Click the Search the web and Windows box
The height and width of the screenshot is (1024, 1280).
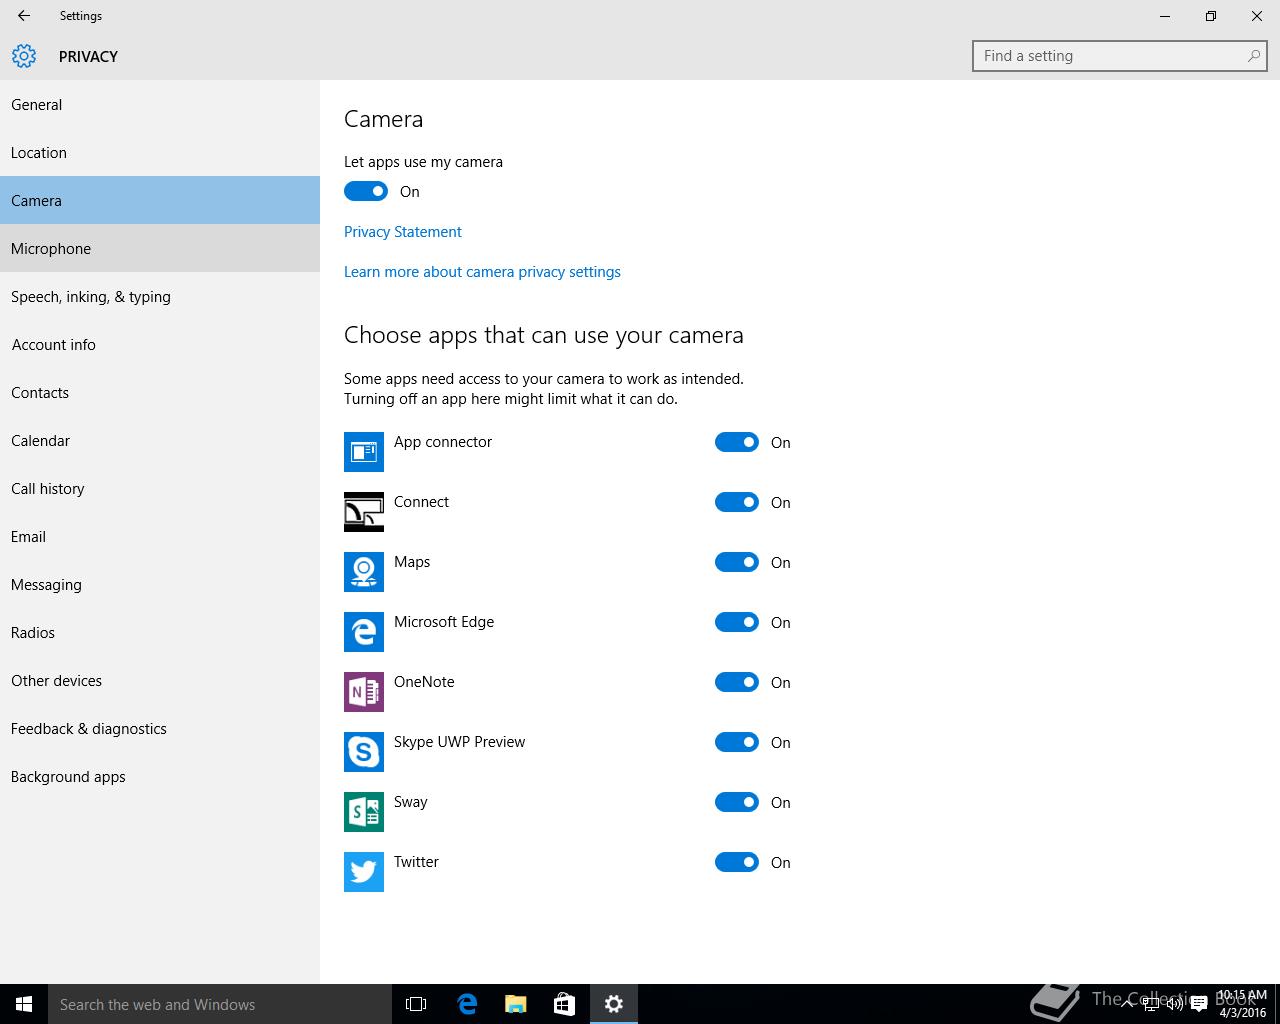(220, 1004)
